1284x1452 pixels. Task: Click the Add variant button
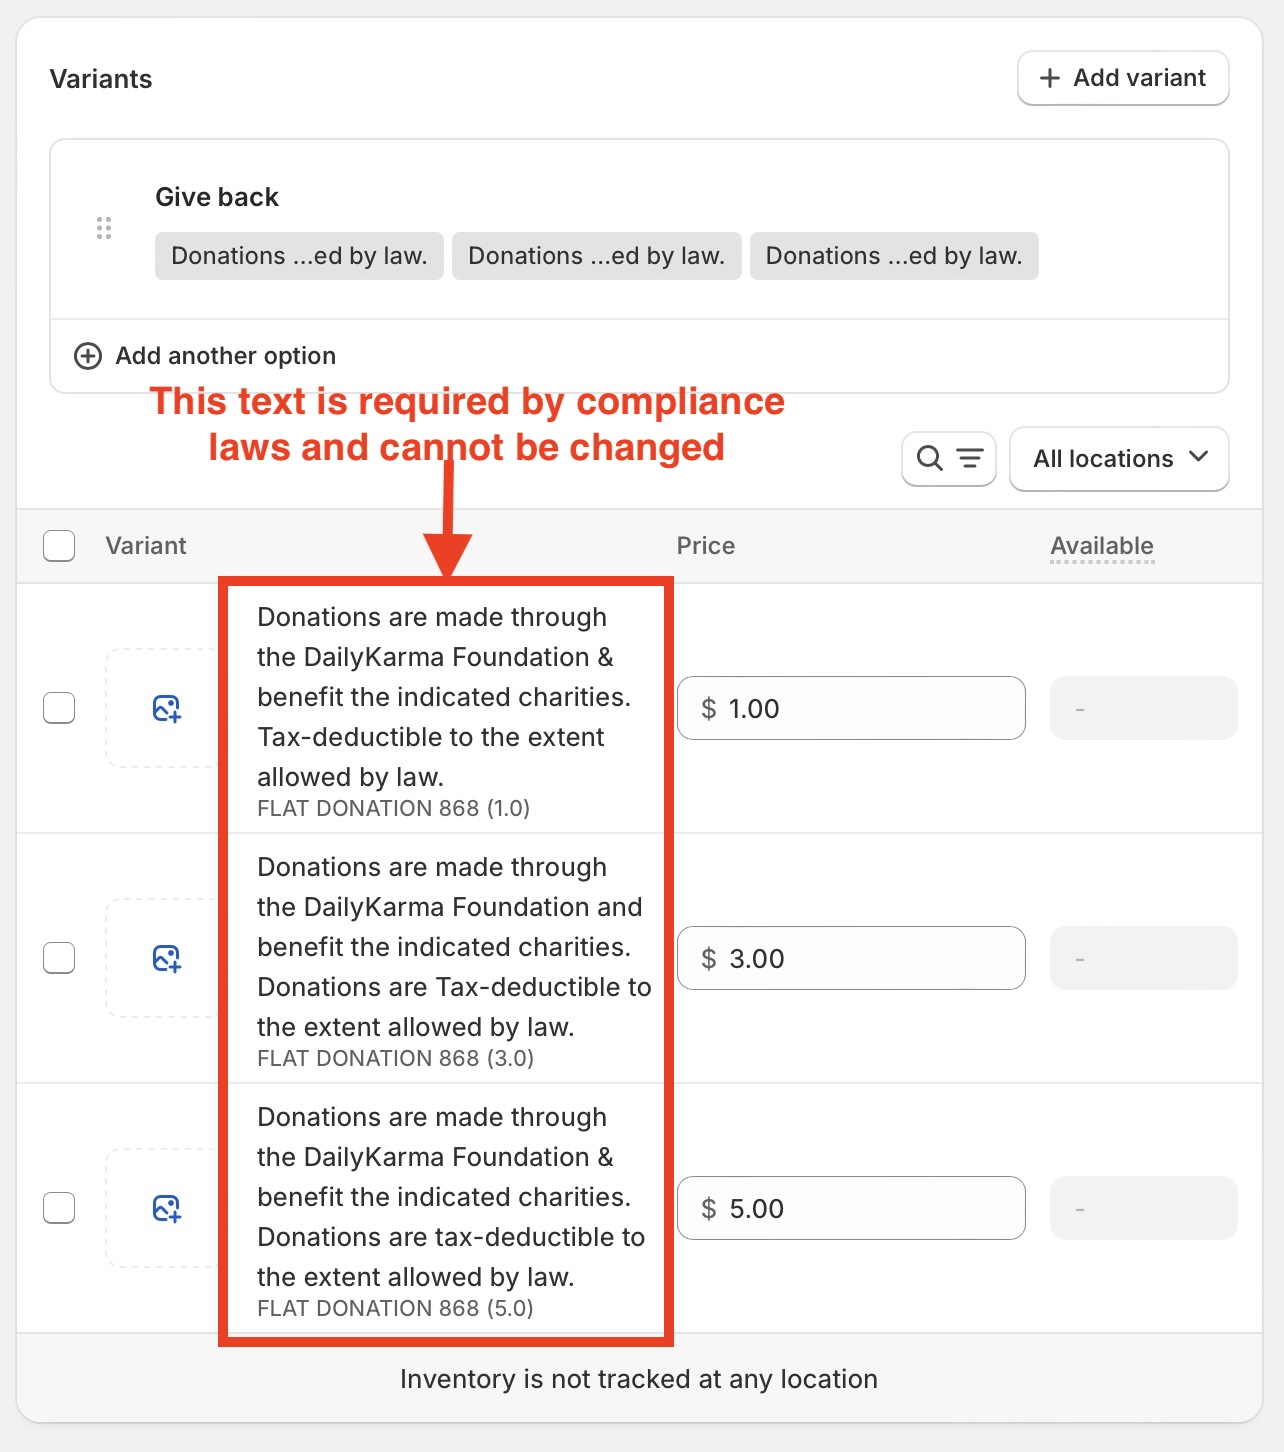pyautogui.click(x=1123, y=78)
